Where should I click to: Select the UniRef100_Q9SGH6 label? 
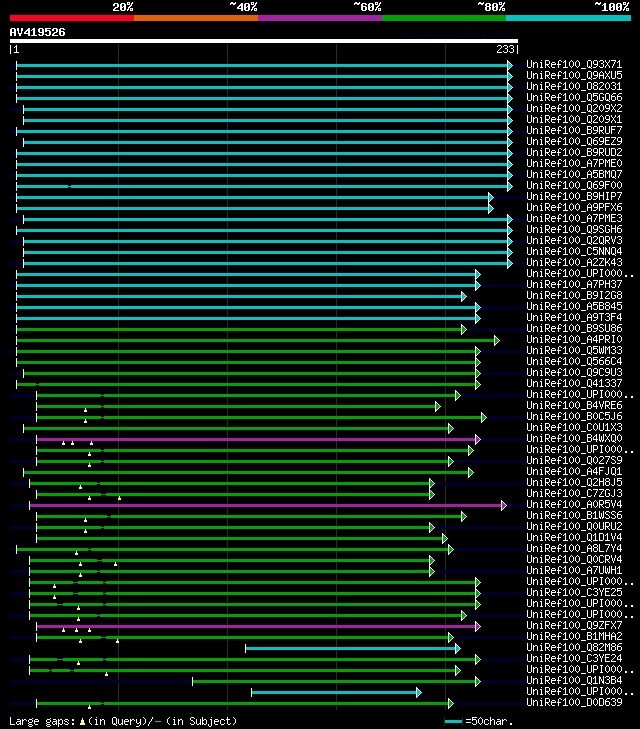coord(574,229)
